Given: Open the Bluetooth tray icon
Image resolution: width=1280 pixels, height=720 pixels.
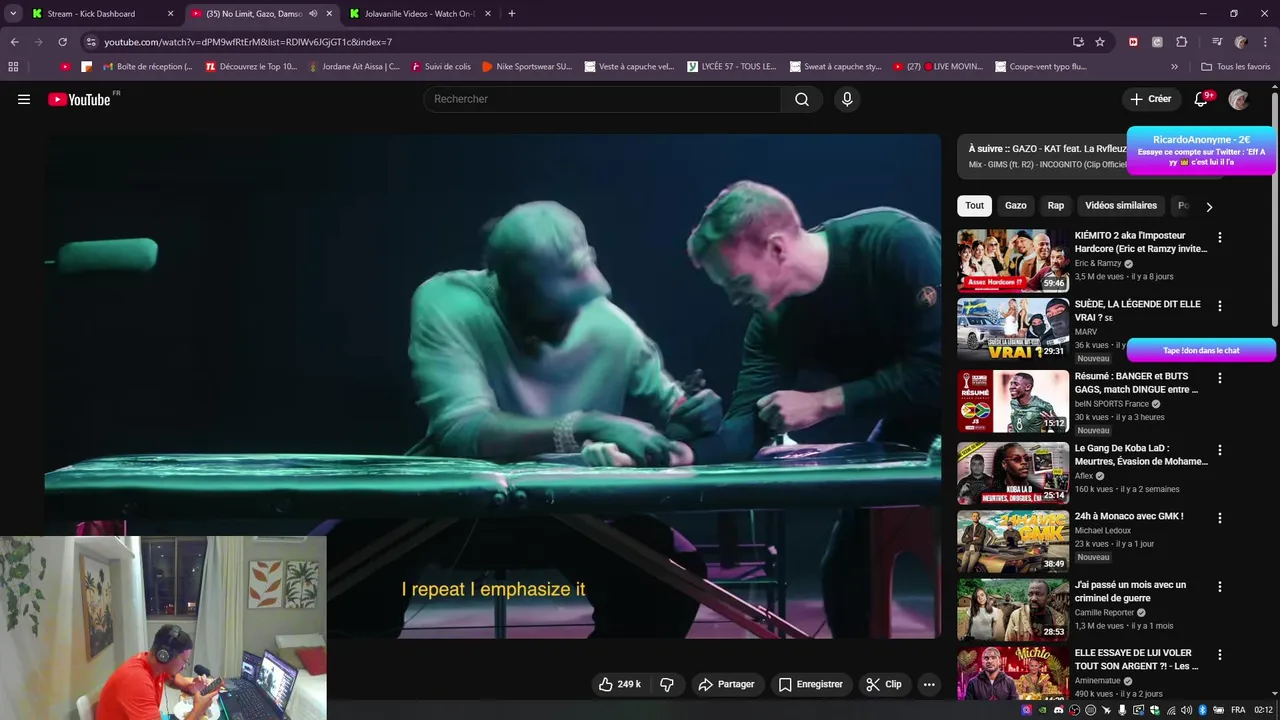Looking at the screenshot, I should [x=1203, y=710].
